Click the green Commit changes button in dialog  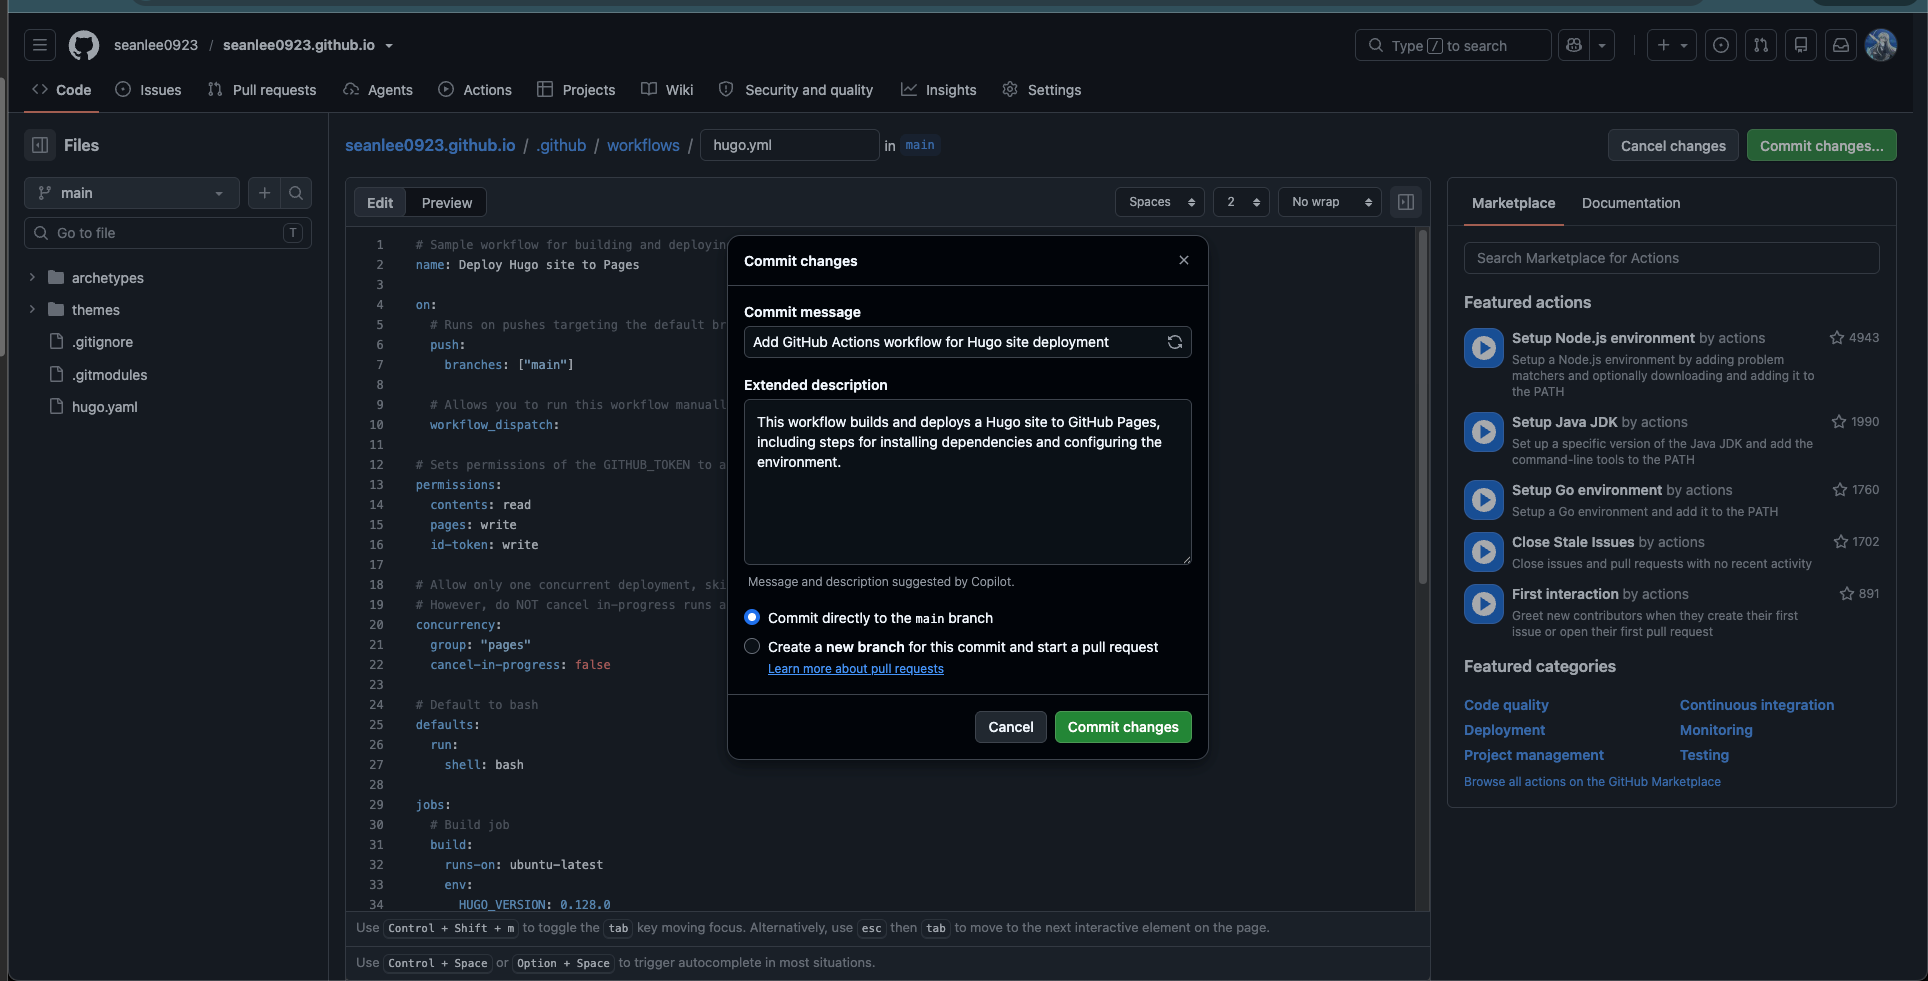pyautogui.click(x=1123, y=727)
